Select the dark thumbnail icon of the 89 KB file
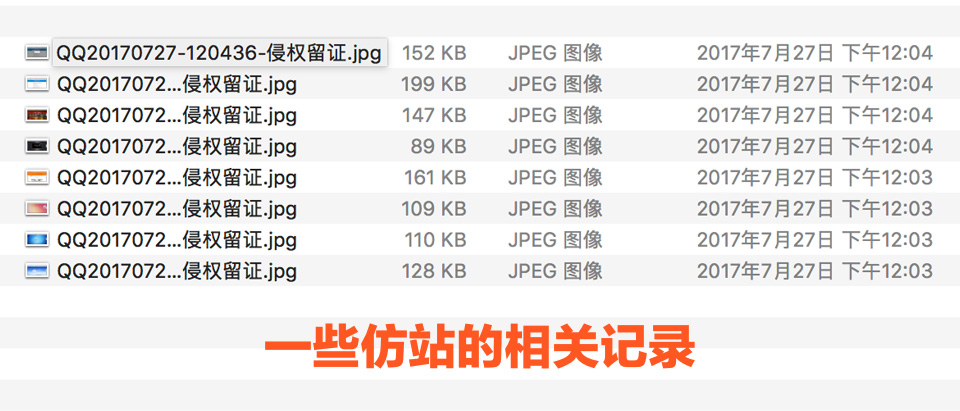The image size is (960, 411). point(37,146)
